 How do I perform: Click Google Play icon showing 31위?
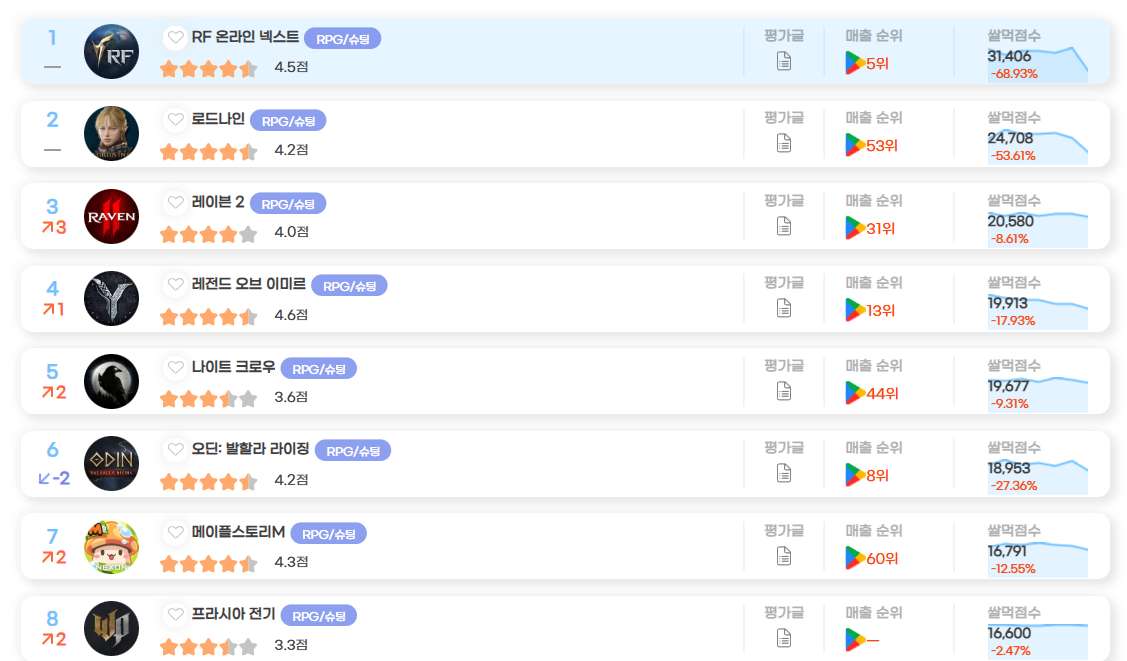855,228
